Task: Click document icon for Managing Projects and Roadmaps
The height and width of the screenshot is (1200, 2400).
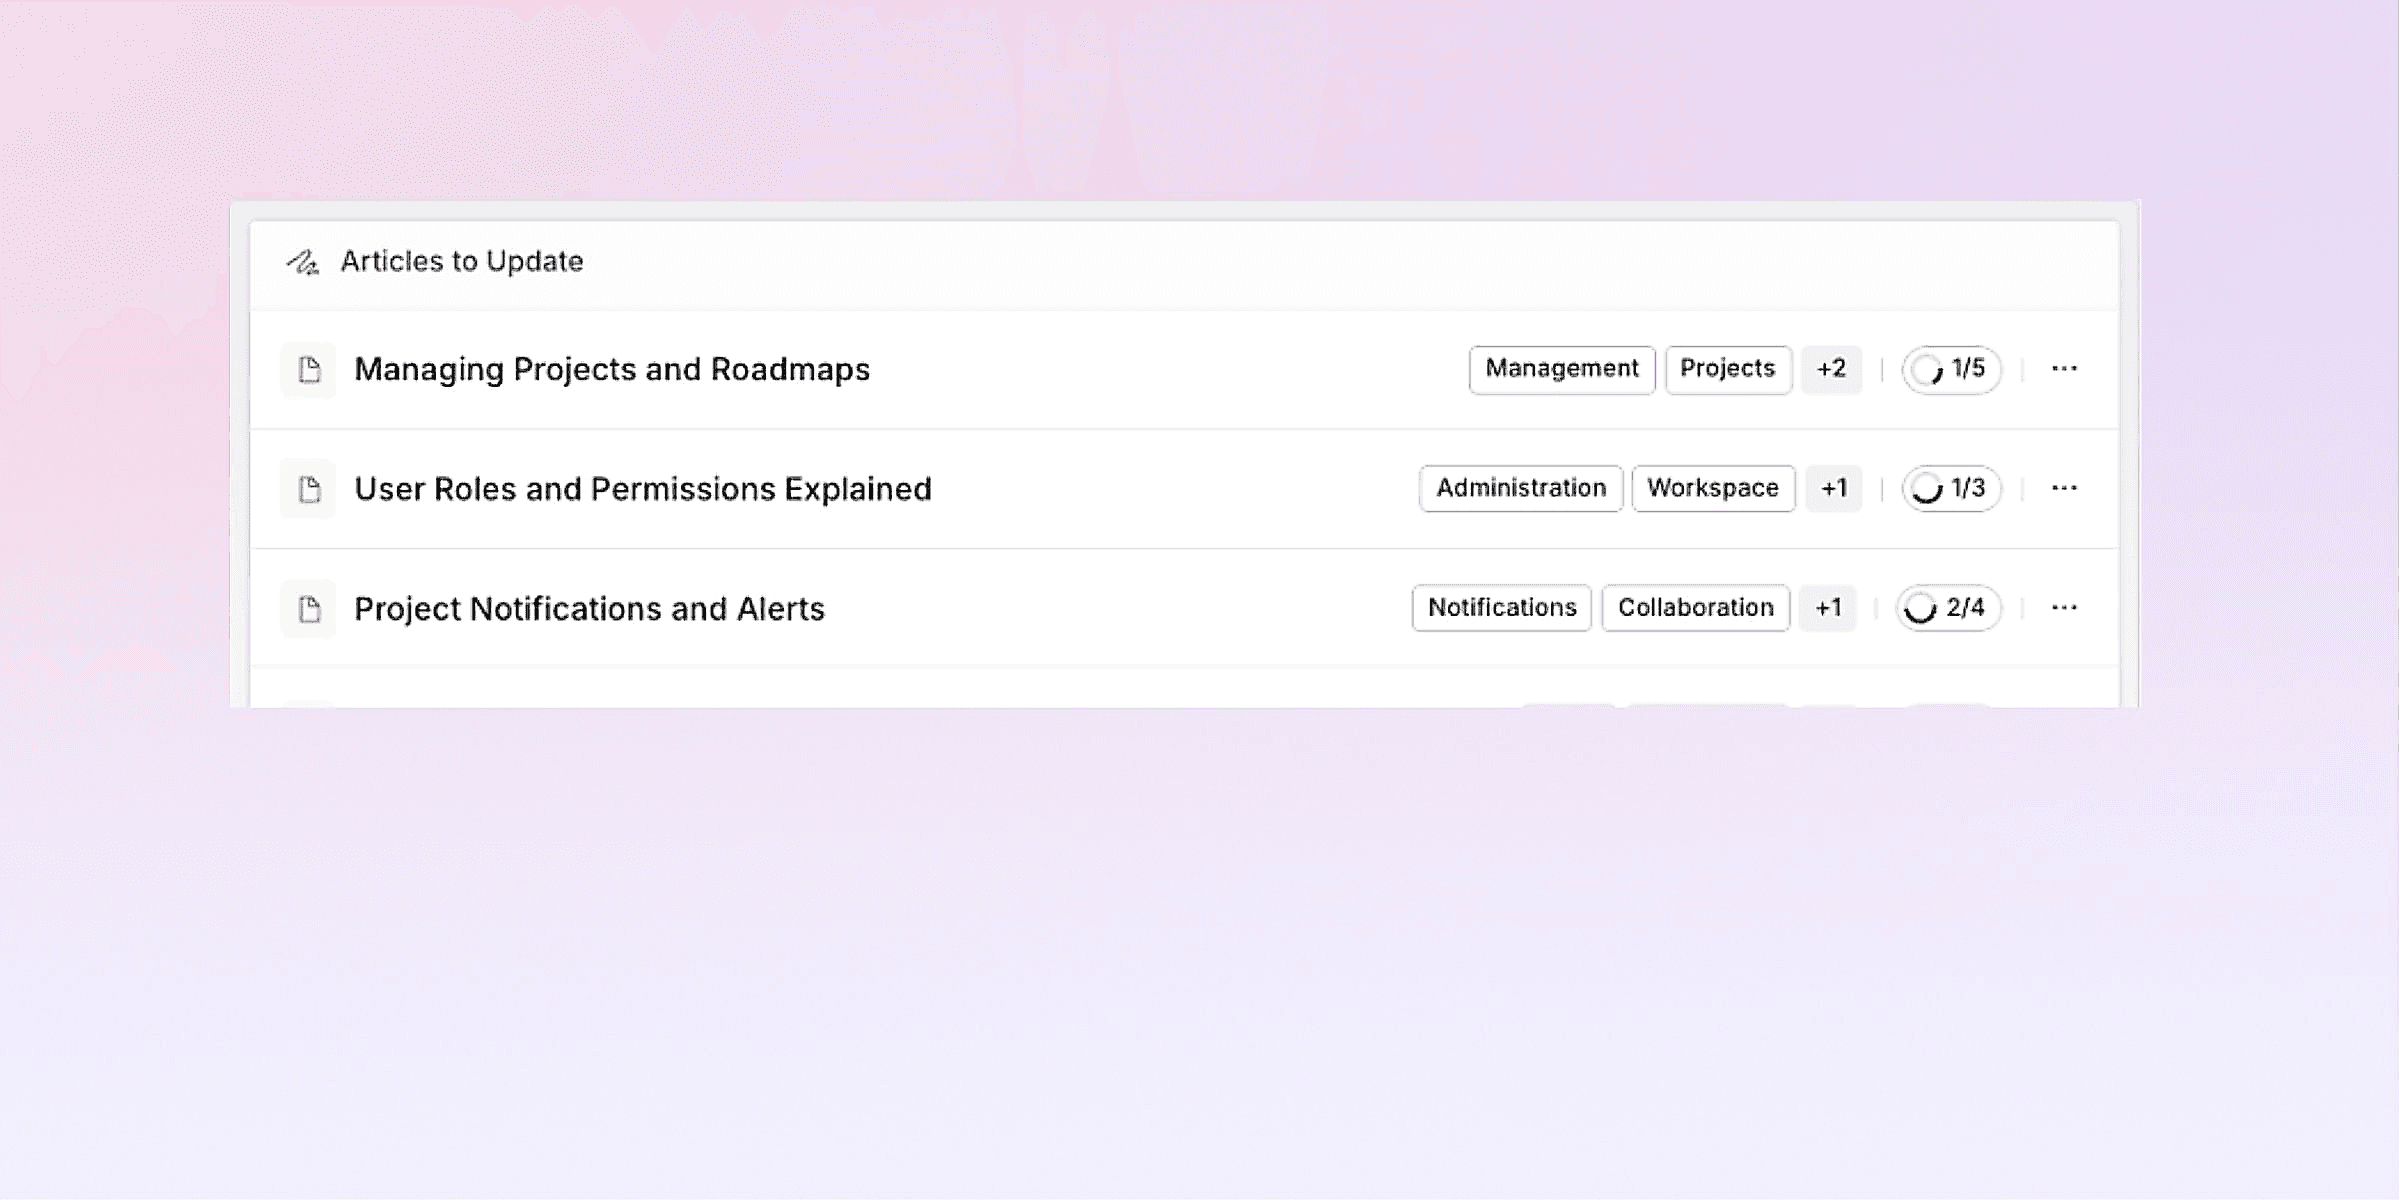Action: click(309, 370)
